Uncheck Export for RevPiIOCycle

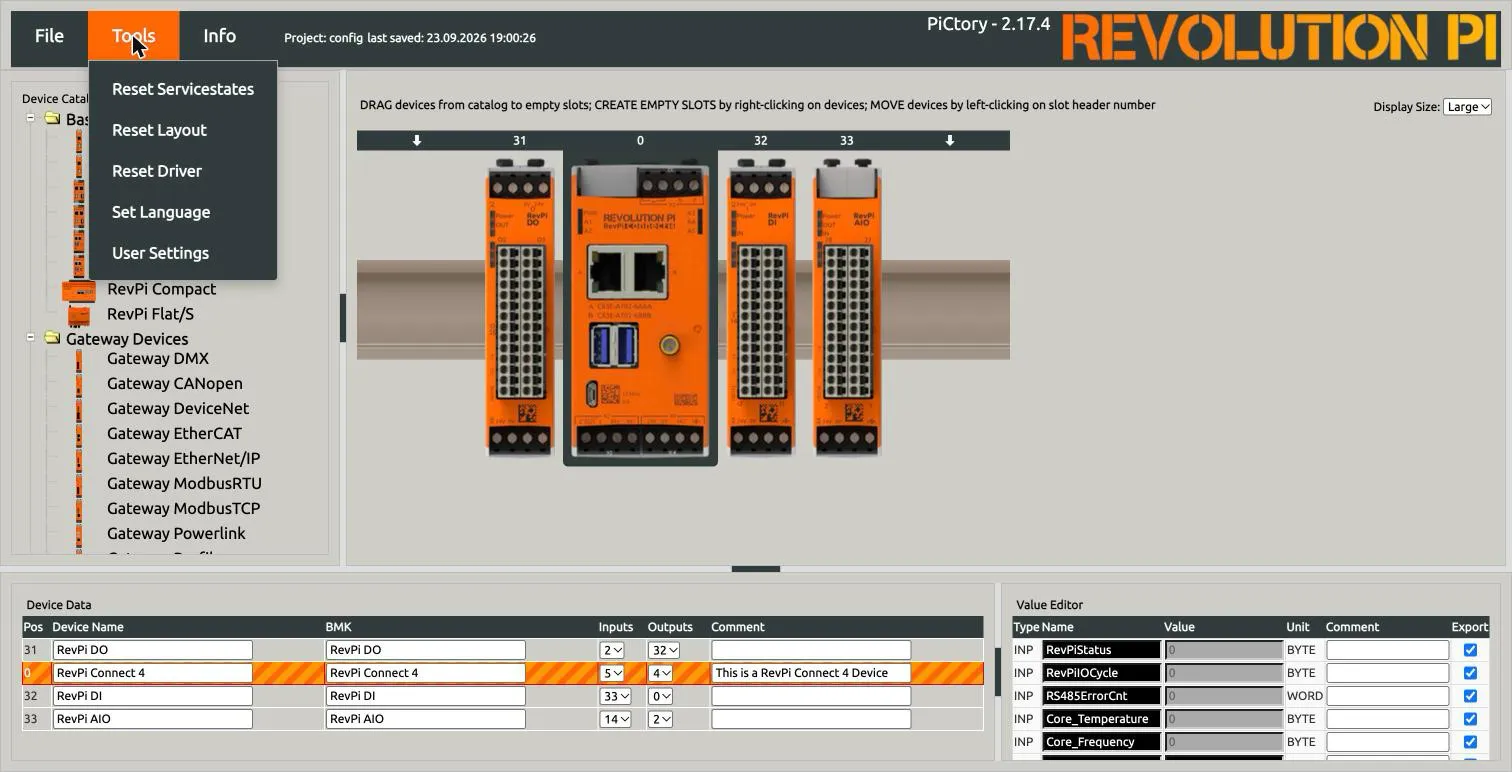point(1470,673)
